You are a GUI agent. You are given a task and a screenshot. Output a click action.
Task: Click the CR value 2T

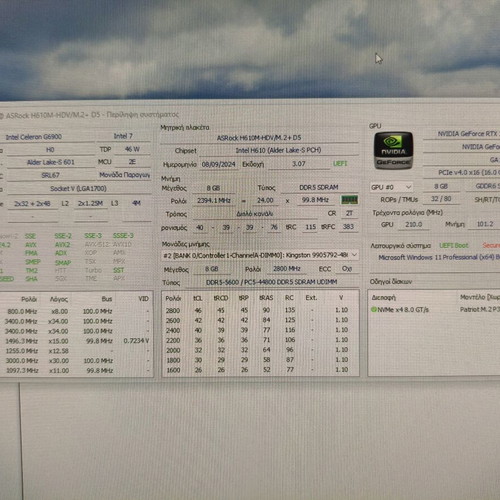point(349,213)
